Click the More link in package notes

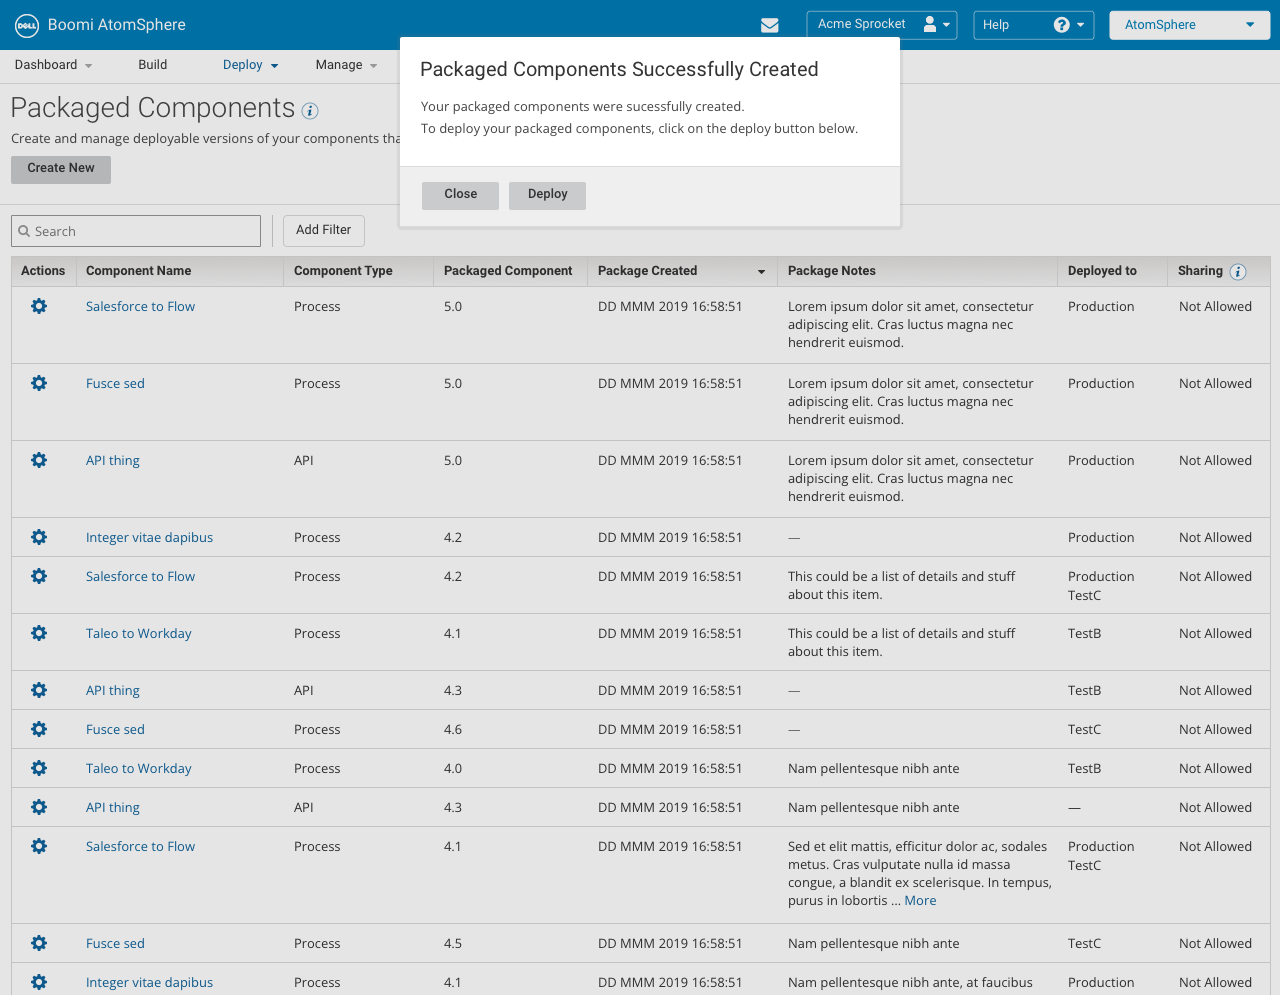coord(920,901)
